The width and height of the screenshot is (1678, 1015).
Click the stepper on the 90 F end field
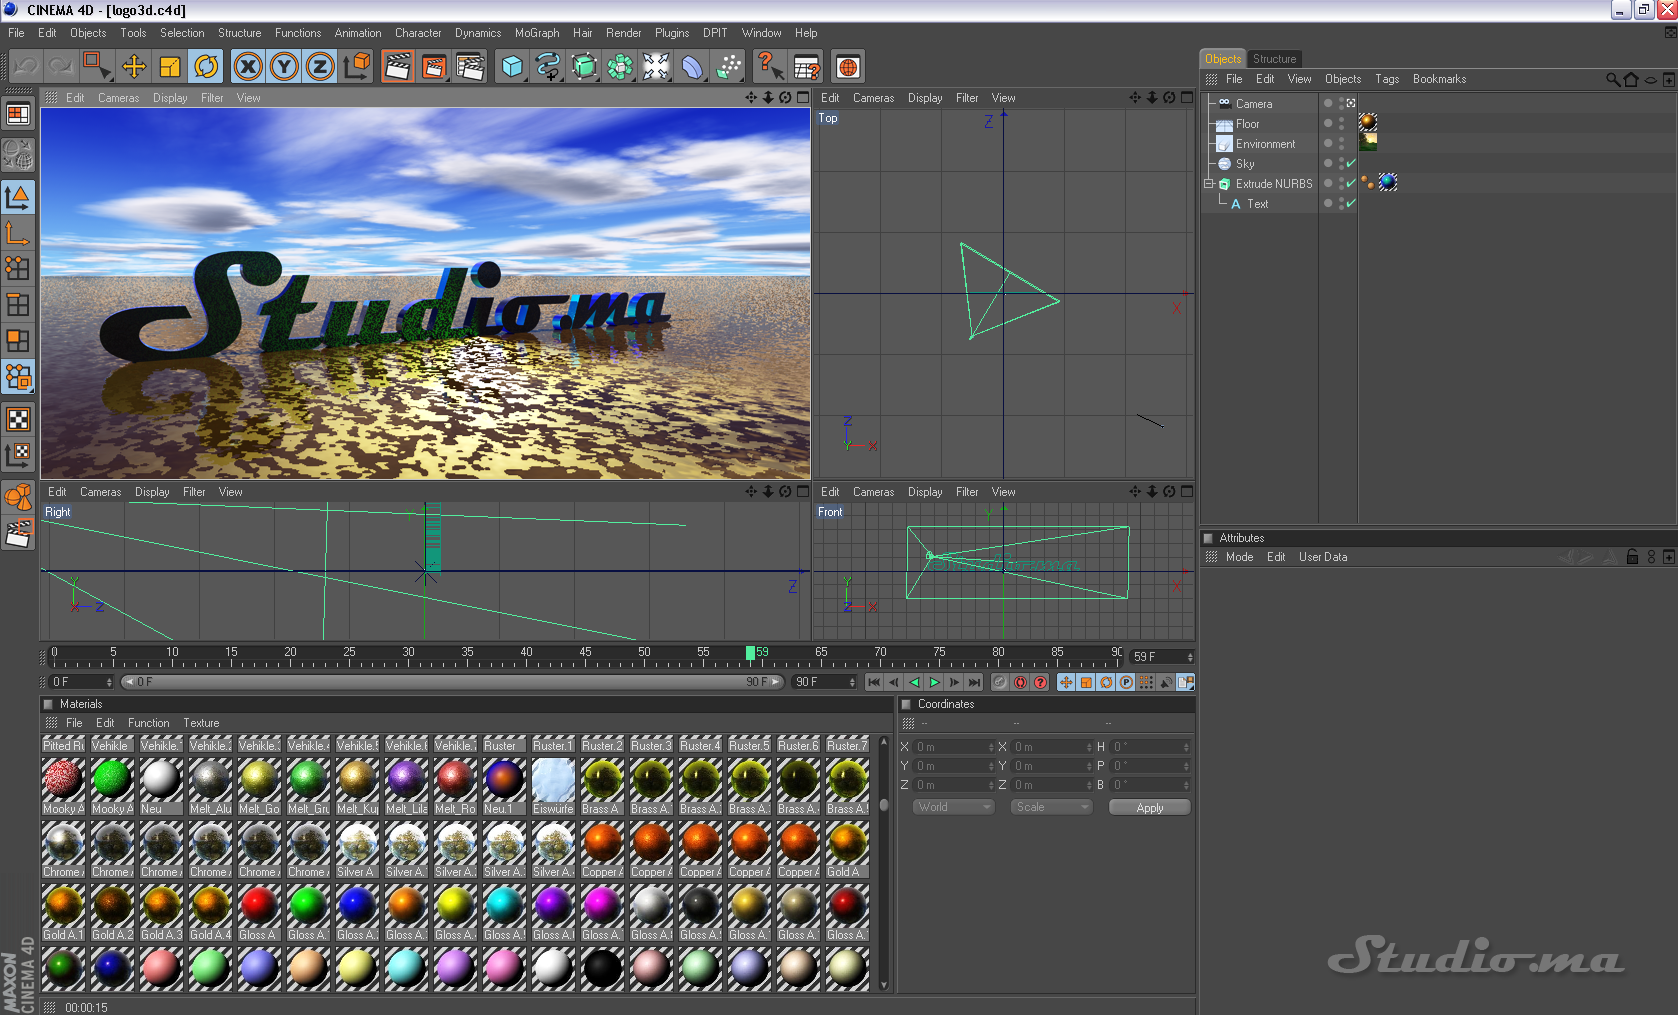[852, 682]
